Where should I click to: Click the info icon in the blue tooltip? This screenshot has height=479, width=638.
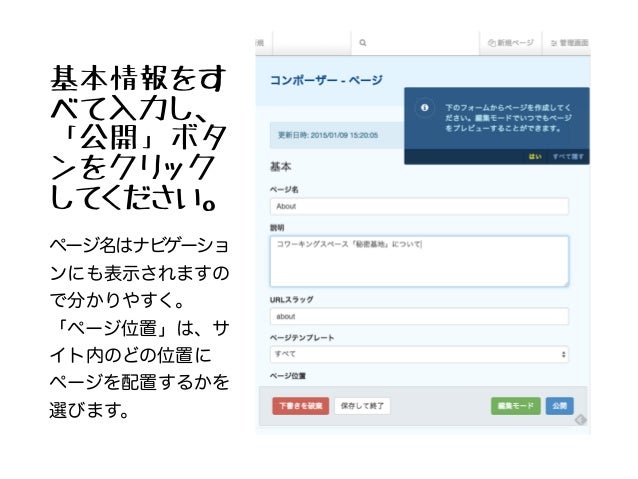click(424, 108)
